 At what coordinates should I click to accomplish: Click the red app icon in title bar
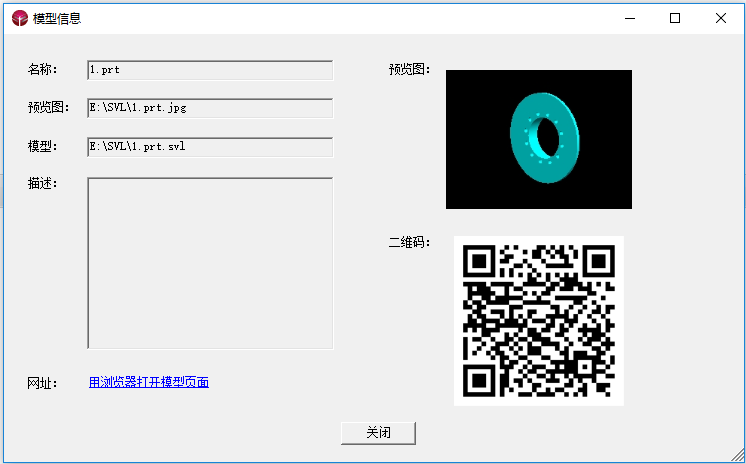tap(20, 18)
